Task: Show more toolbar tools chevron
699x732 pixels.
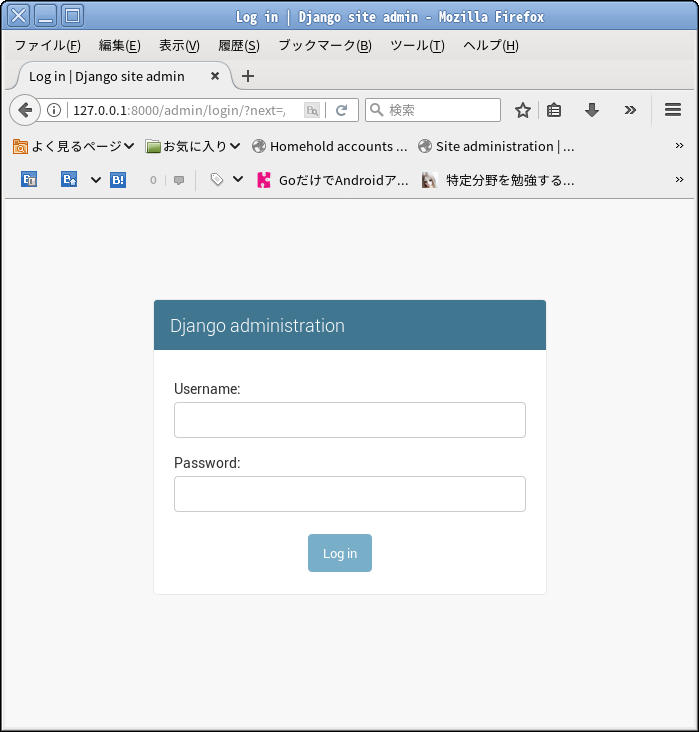Action: pos(630,110)
